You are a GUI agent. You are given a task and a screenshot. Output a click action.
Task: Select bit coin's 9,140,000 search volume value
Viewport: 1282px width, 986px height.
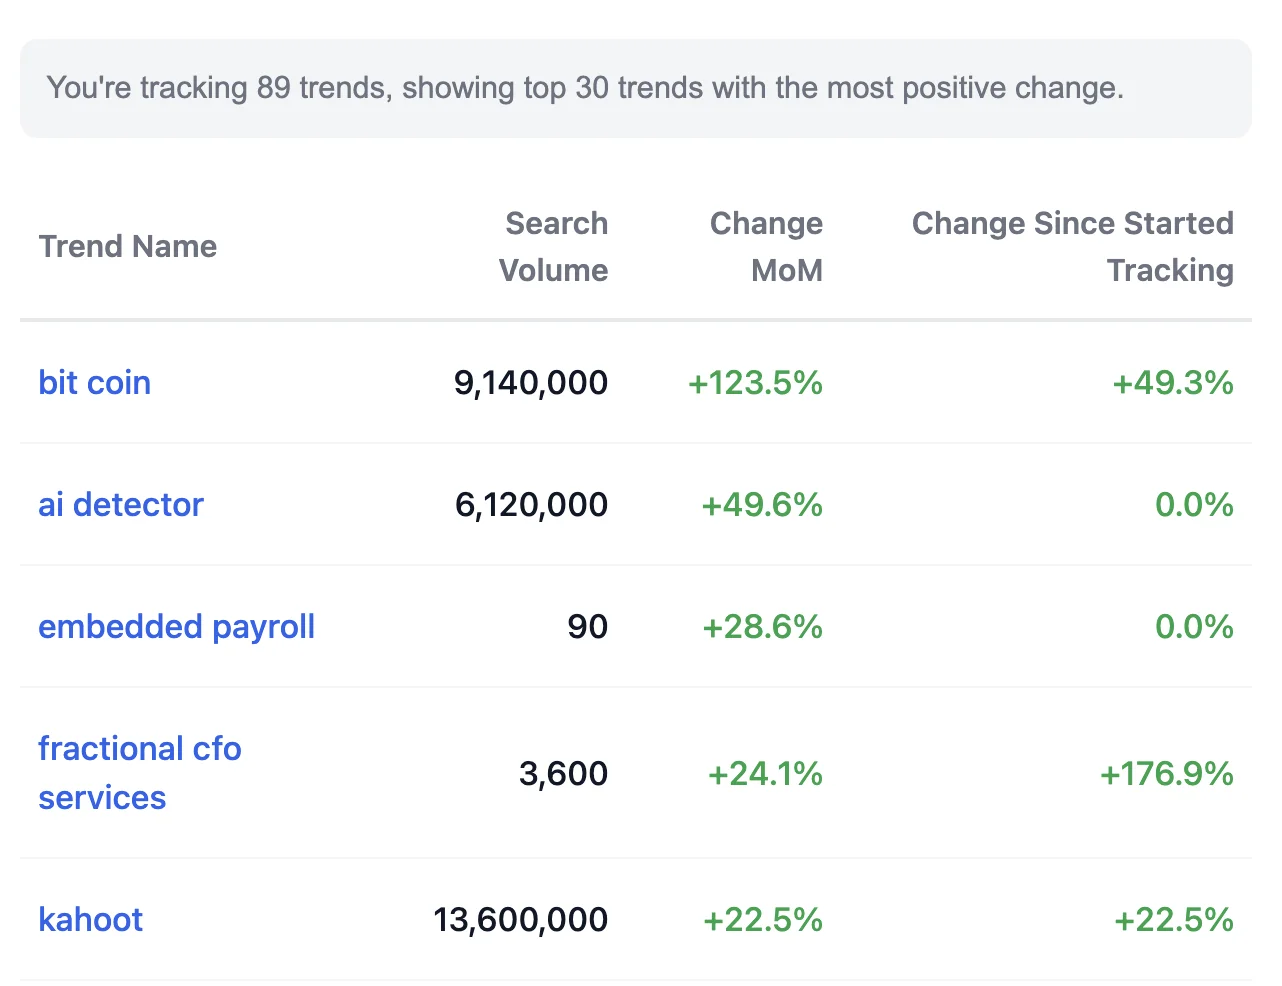[x=528, y=383]
